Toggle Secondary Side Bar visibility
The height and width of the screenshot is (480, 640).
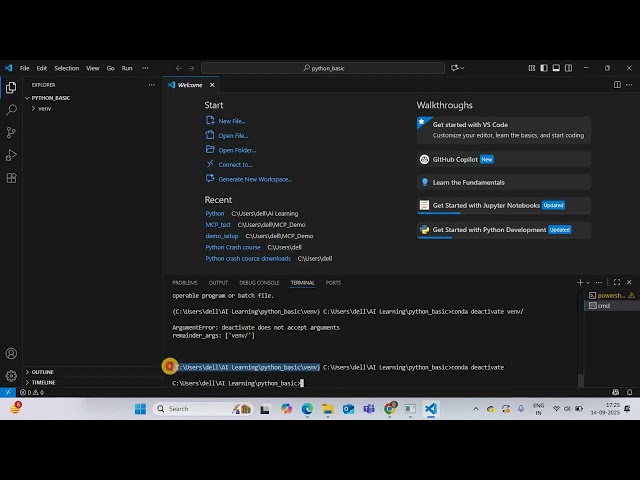(568, 68)
